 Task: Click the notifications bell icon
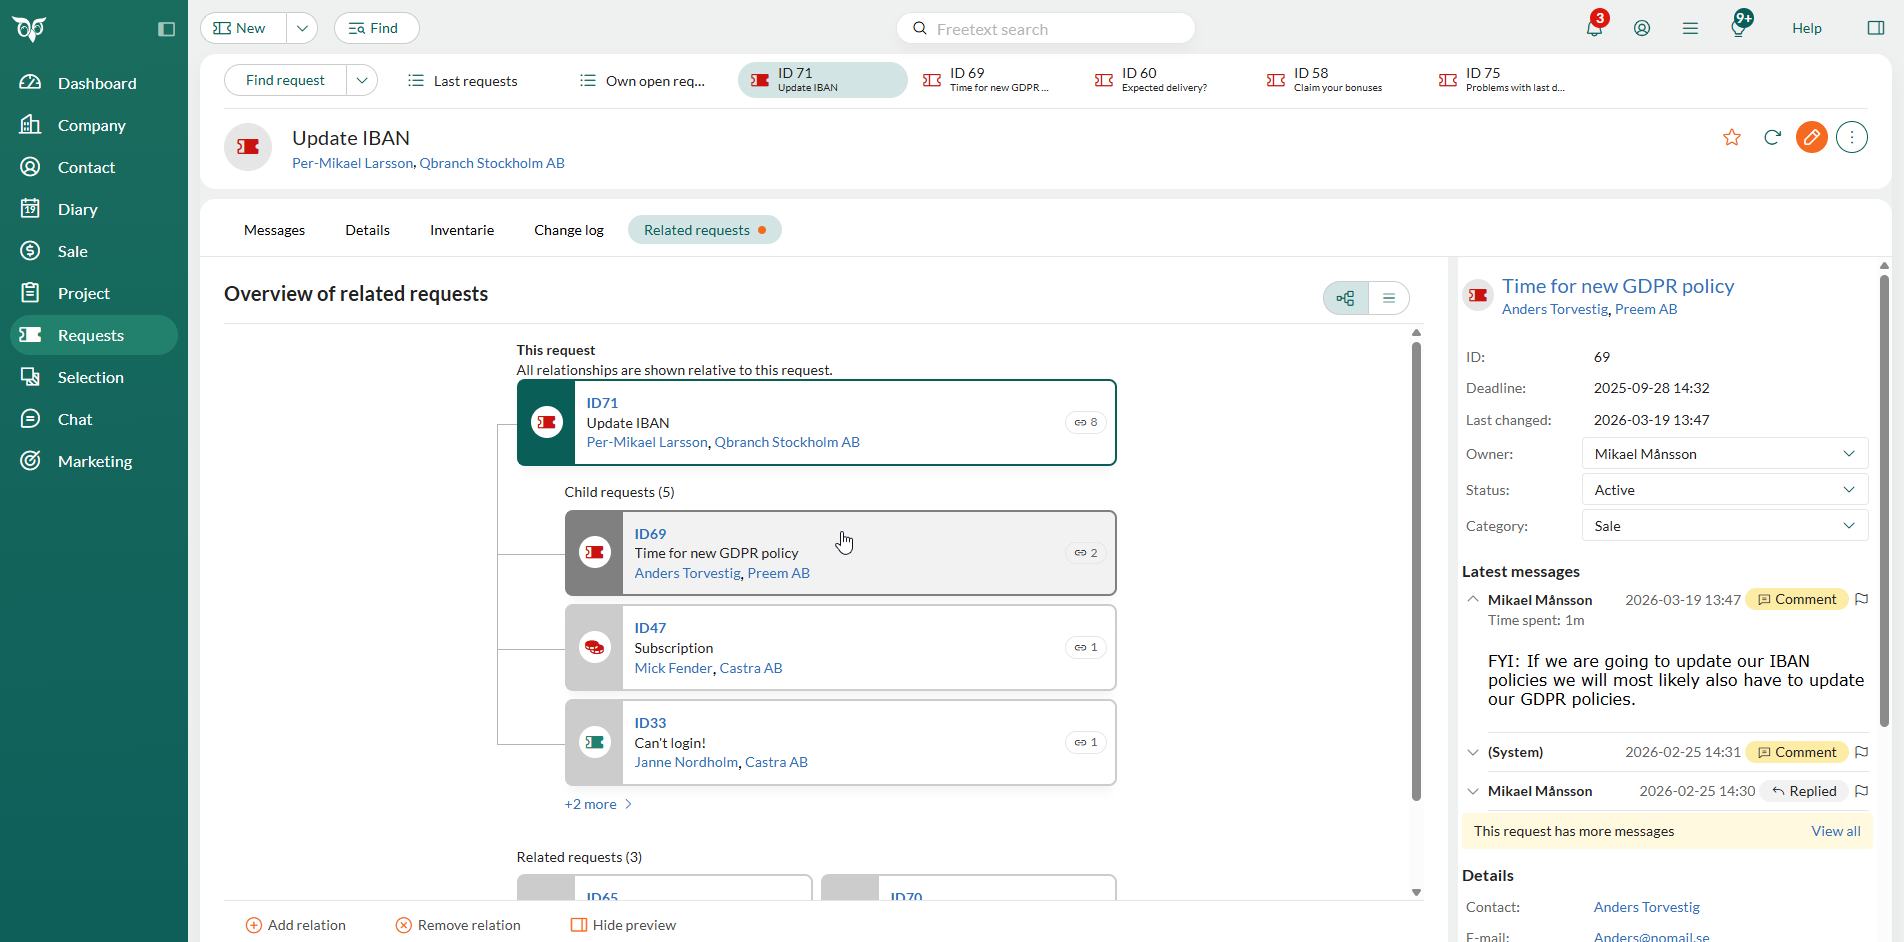click(x=1594, y=29)
